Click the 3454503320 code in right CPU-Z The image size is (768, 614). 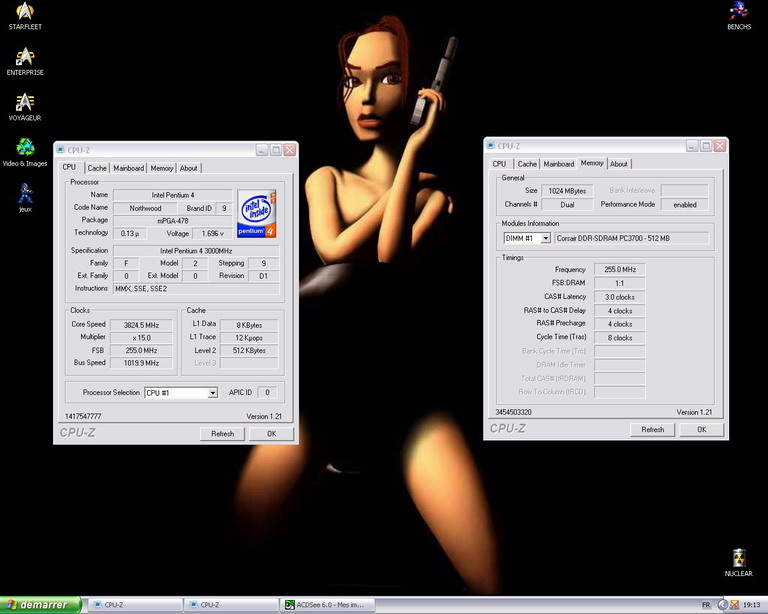pyautogui.click(x=513, y=412)
